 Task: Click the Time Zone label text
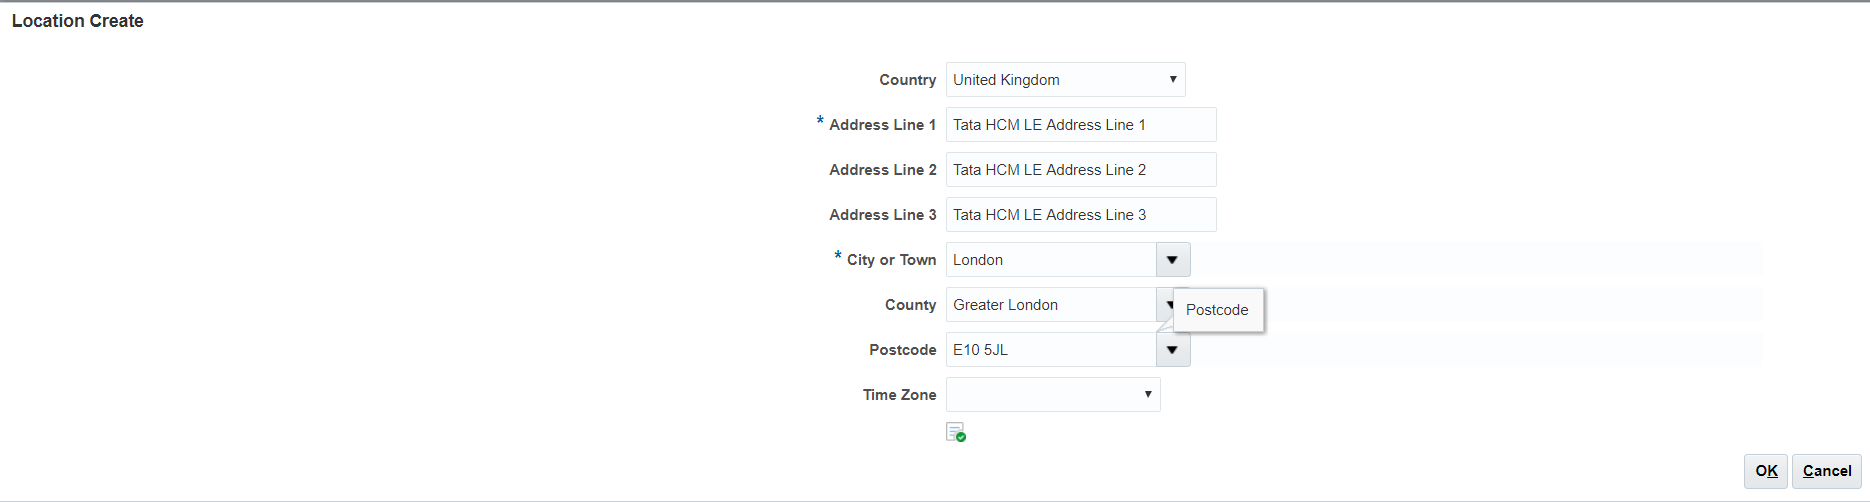(899, 395)
